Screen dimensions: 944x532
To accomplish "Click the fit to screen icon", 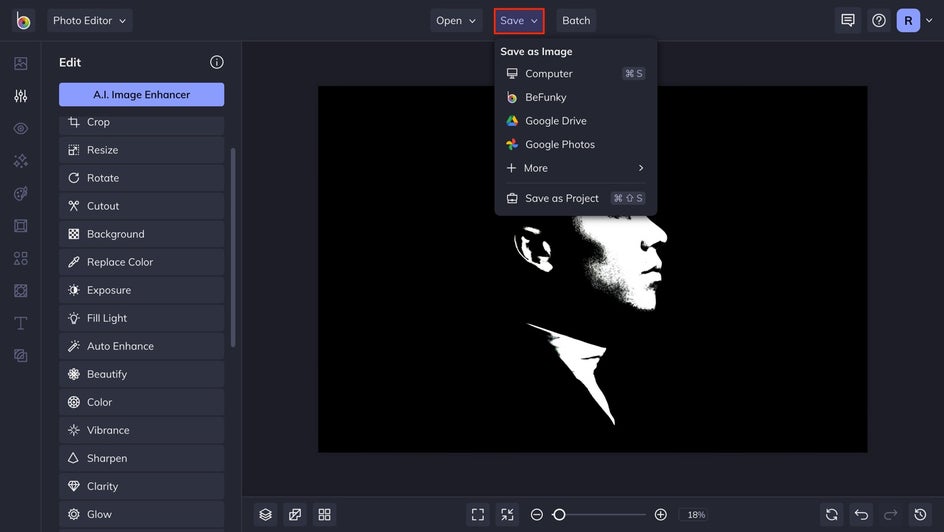I will [x=478, y=515].
